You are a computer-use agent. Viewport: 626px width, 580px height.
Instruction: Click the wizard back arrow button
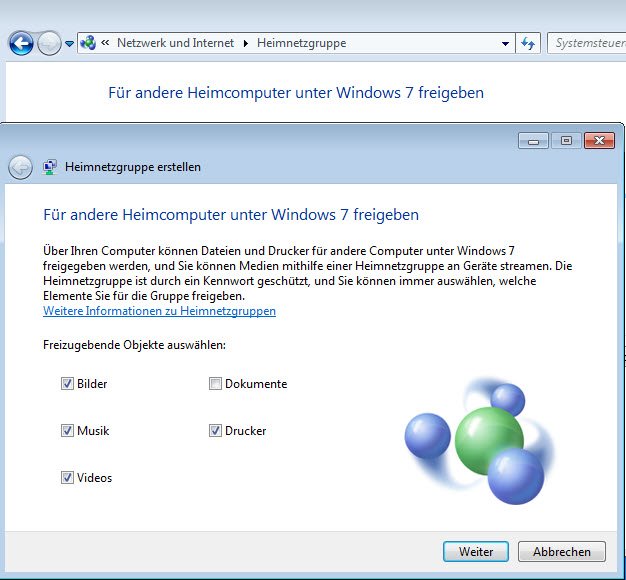pos(20,167)
